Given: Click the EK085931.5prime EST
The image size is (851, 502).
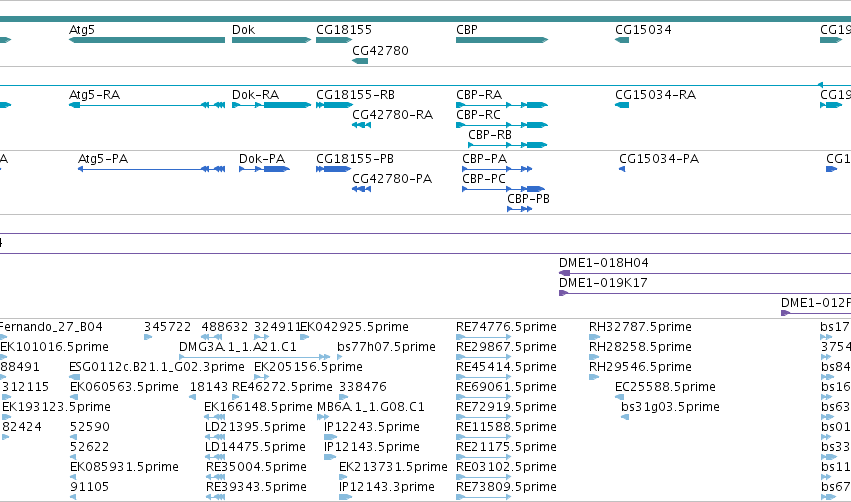Looking at the screenshot, I should coord(73,478).
